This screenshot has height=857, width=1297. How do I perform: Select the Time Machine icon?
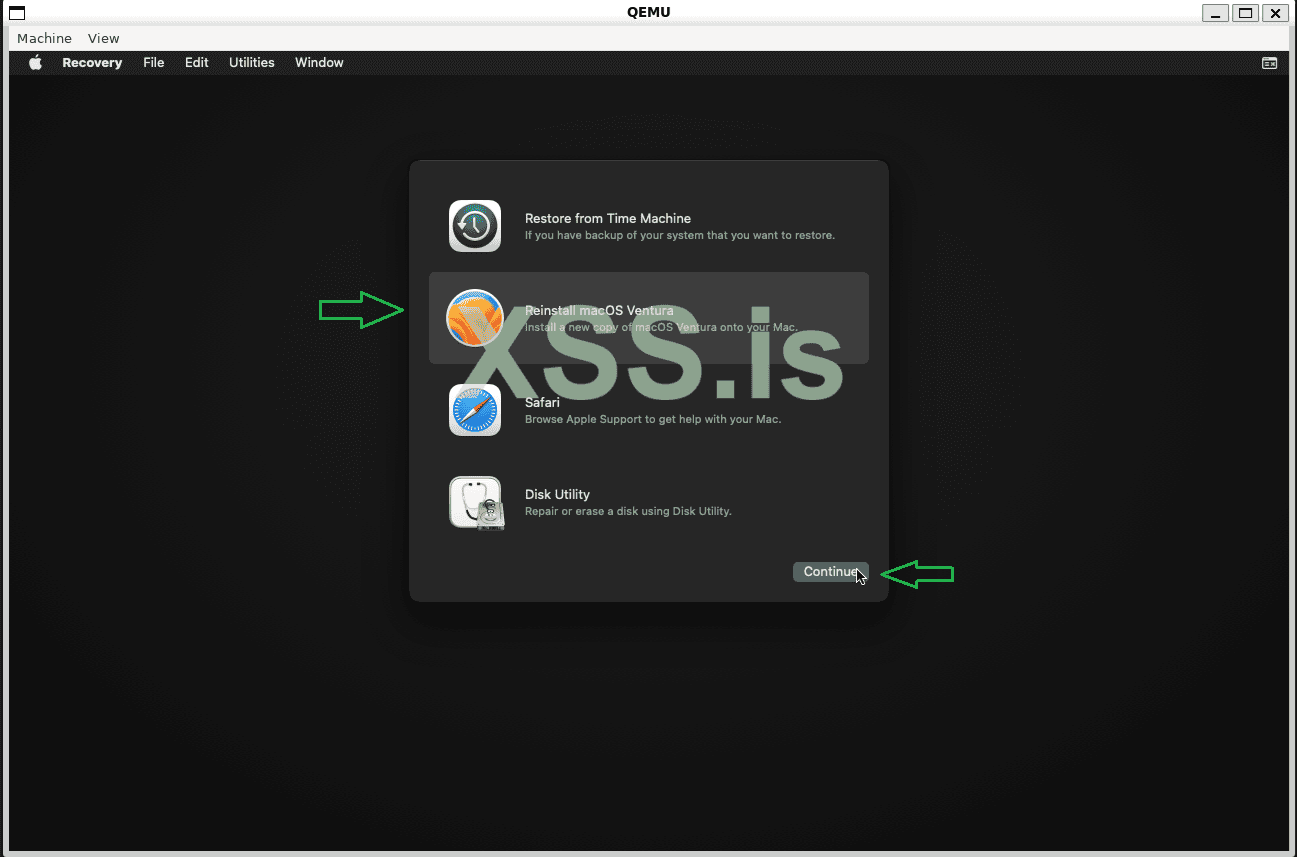click(x=475, y=226)
